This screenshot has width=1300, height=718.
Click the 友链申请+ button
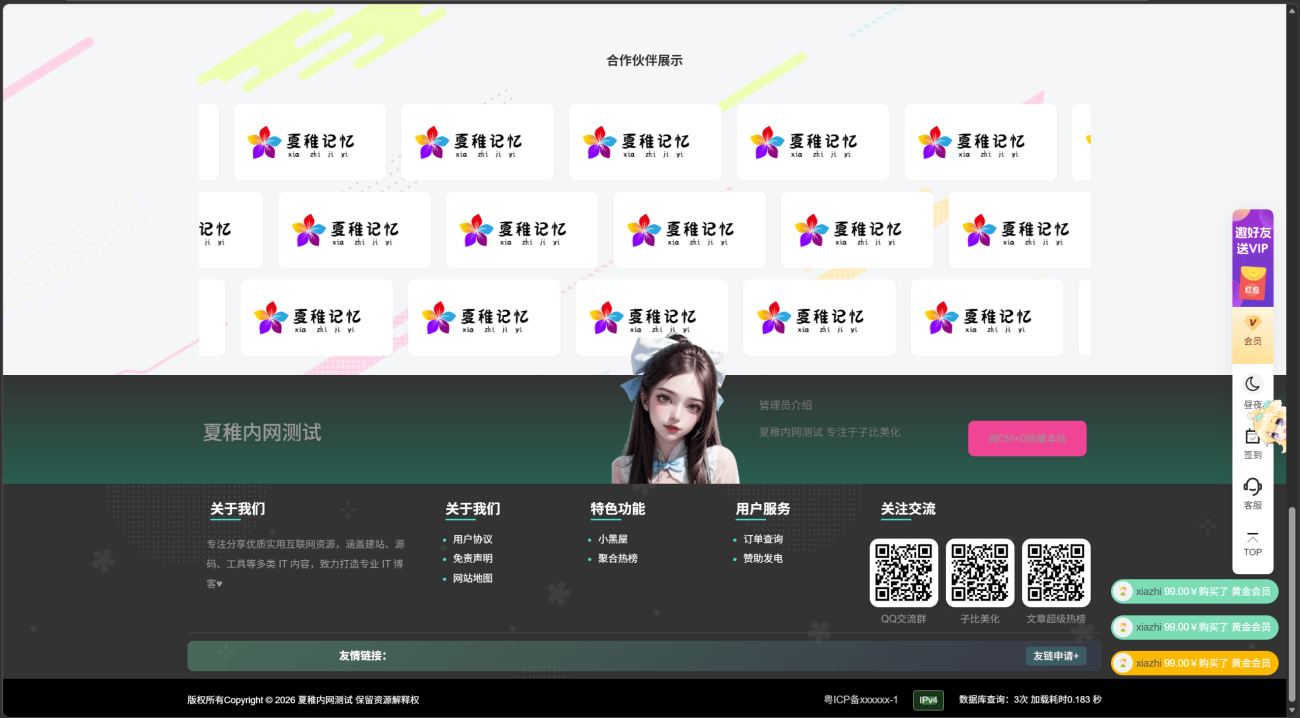pyautogui.click(x=1055, y=656)
